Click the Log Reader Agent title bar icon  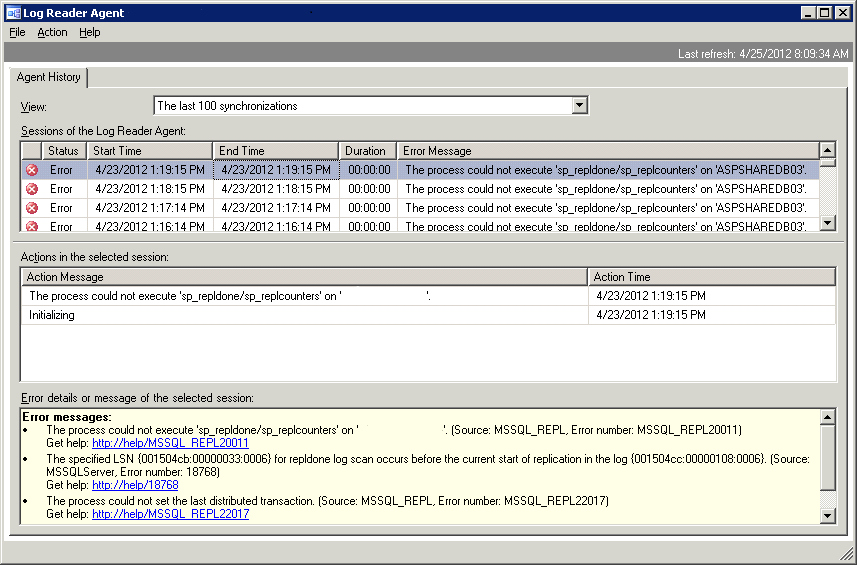coord(13,13)
